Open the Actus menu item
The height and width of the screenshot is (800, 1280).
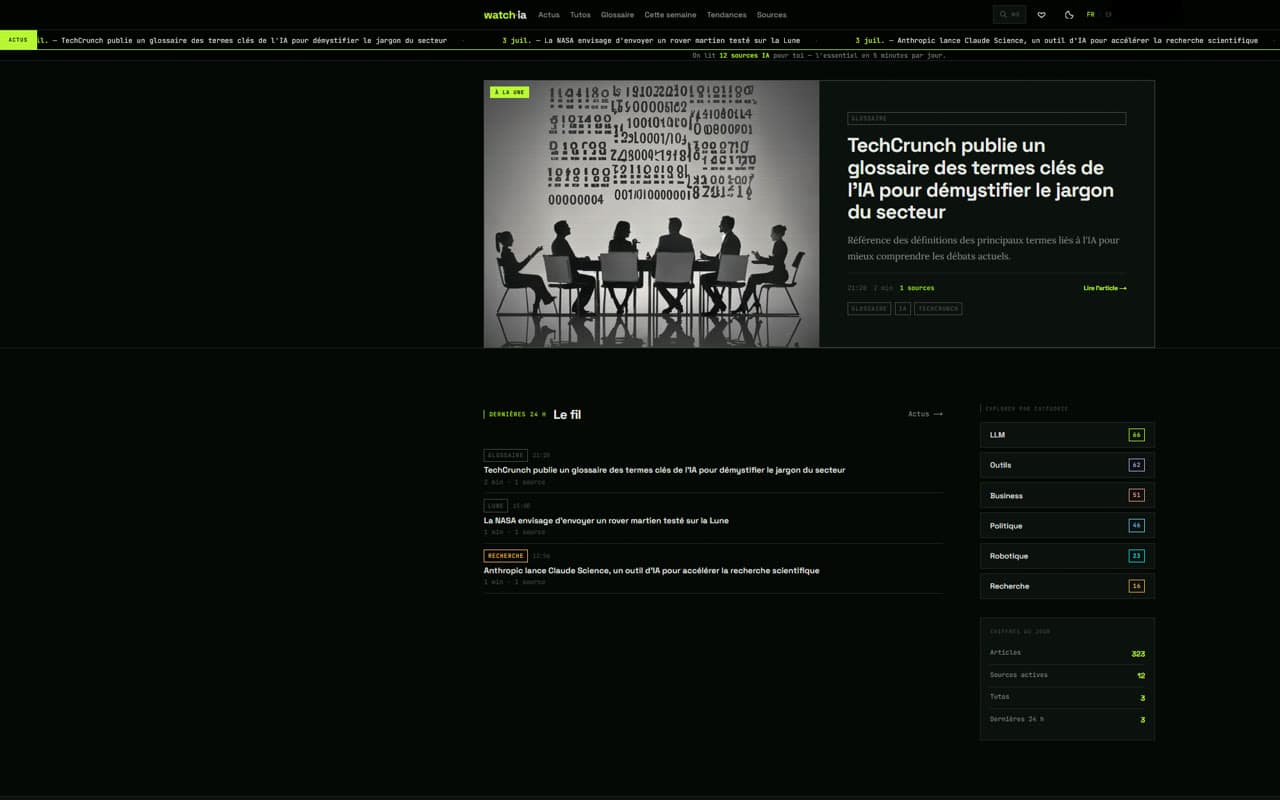549,15
